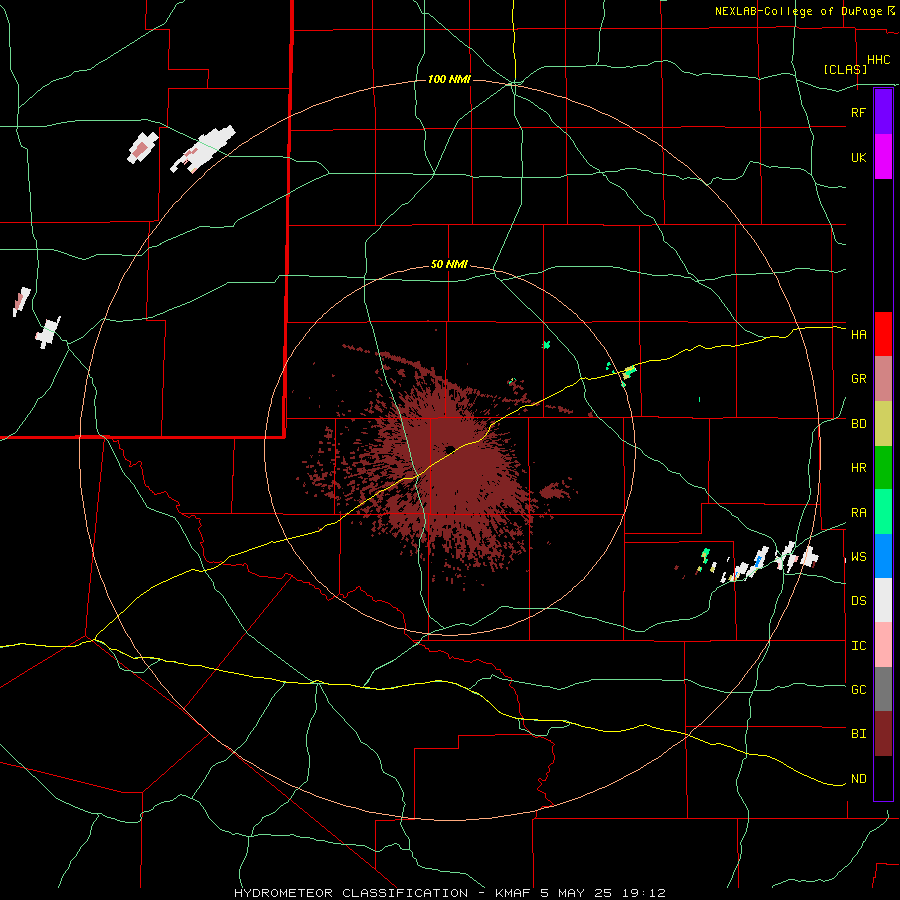Click the UK magenta legend swatch
900x900 pixels.
[883, 156]
